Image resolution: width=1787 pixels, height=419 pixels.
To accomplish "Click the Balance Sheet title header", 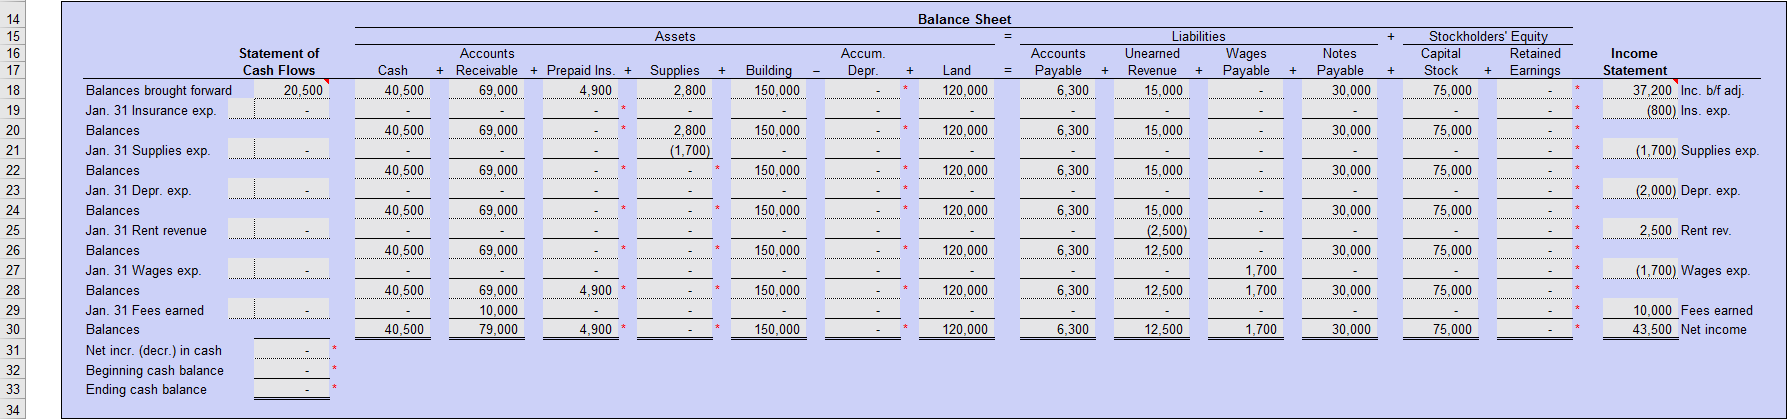I will point(964,19).
